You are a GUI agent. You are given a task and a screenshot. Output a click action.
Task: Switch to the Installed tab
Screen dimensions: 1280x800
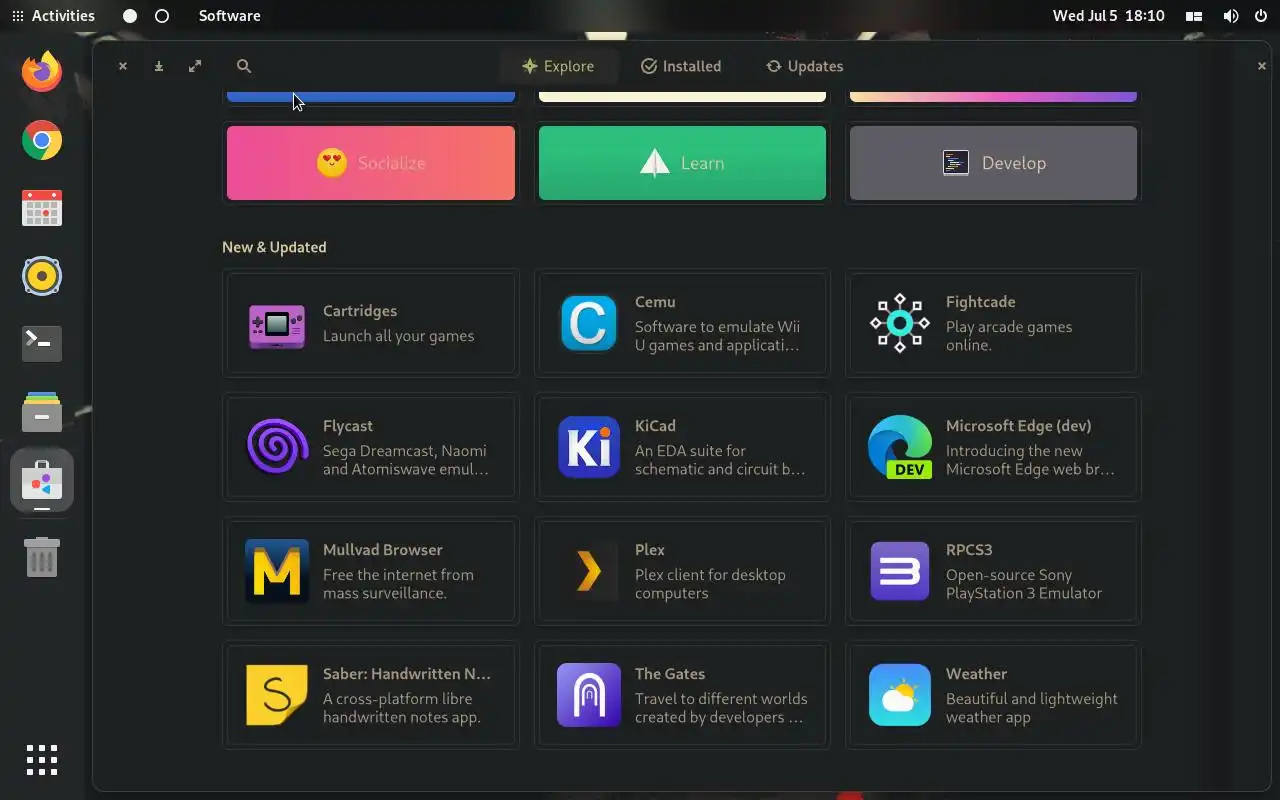(x=681, y=66)
